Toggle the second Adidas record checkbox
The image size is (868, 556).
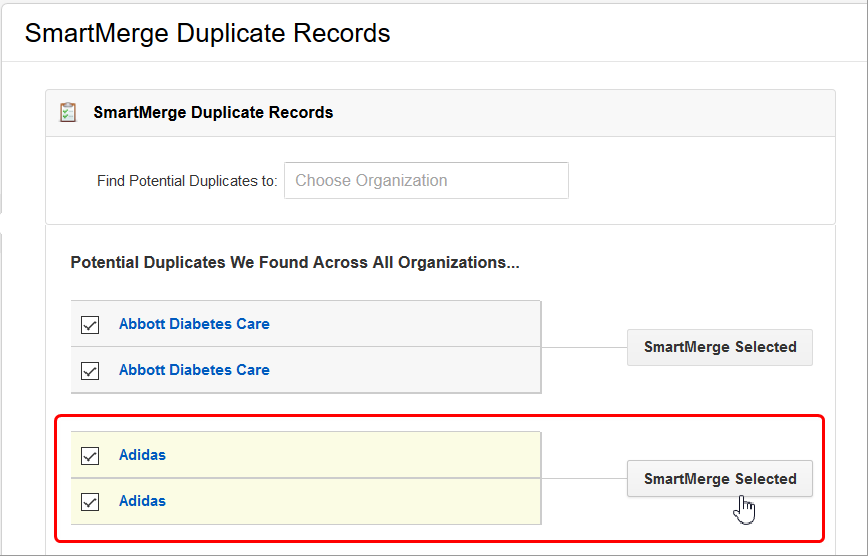click(90, 502)
